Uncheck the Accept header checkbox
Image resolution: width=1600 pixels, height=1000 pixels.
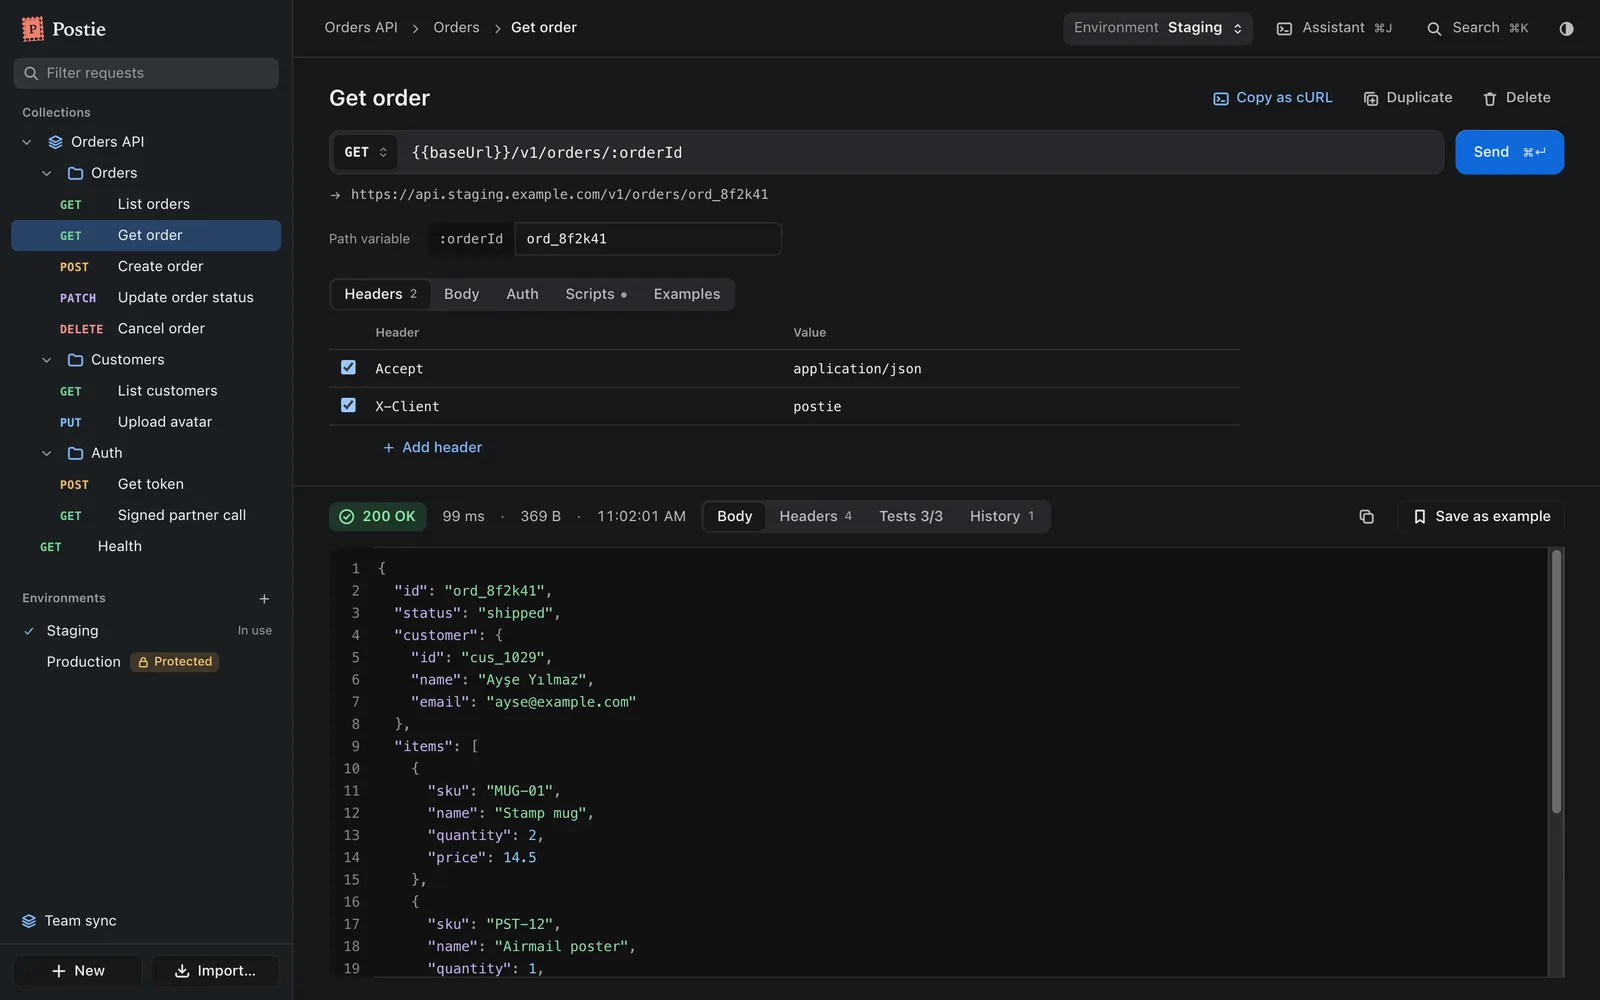(x=348, y=368)
